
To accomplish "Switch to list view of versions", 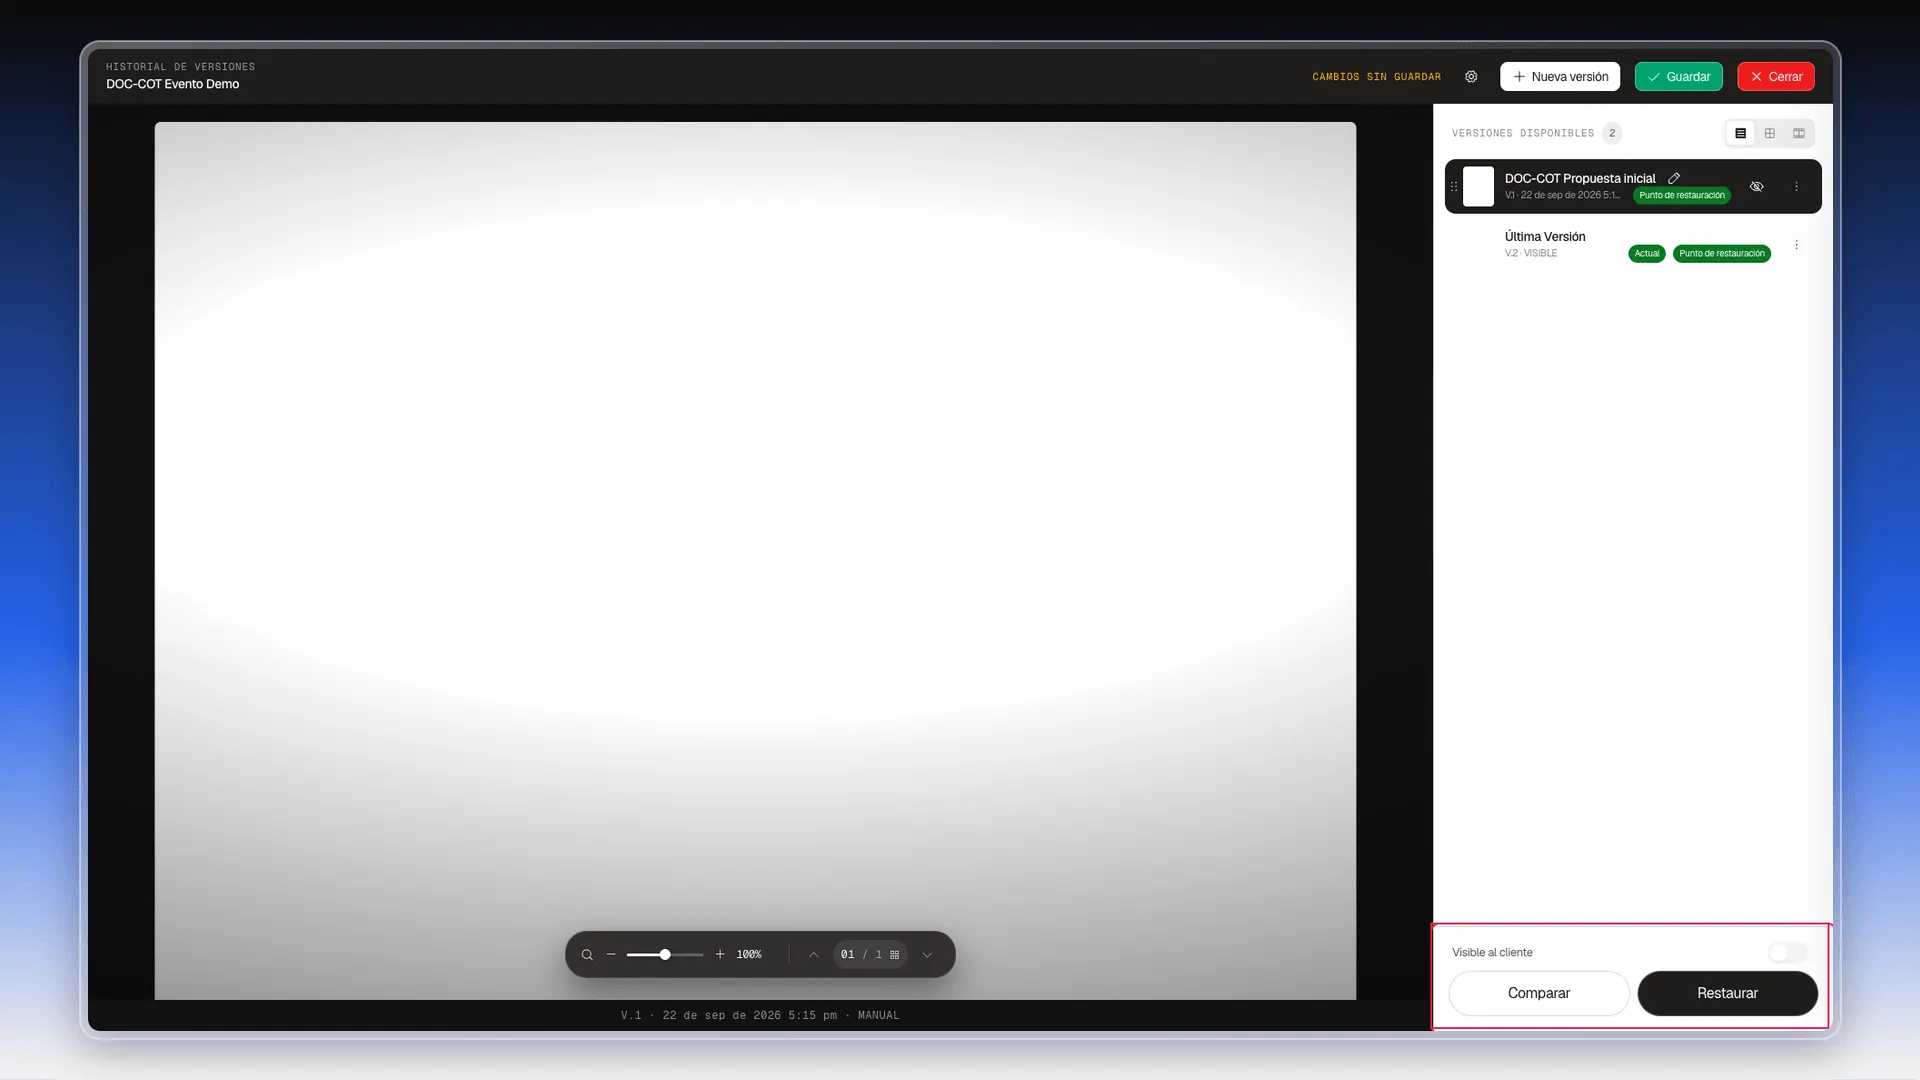I will tap(1740, 133).
